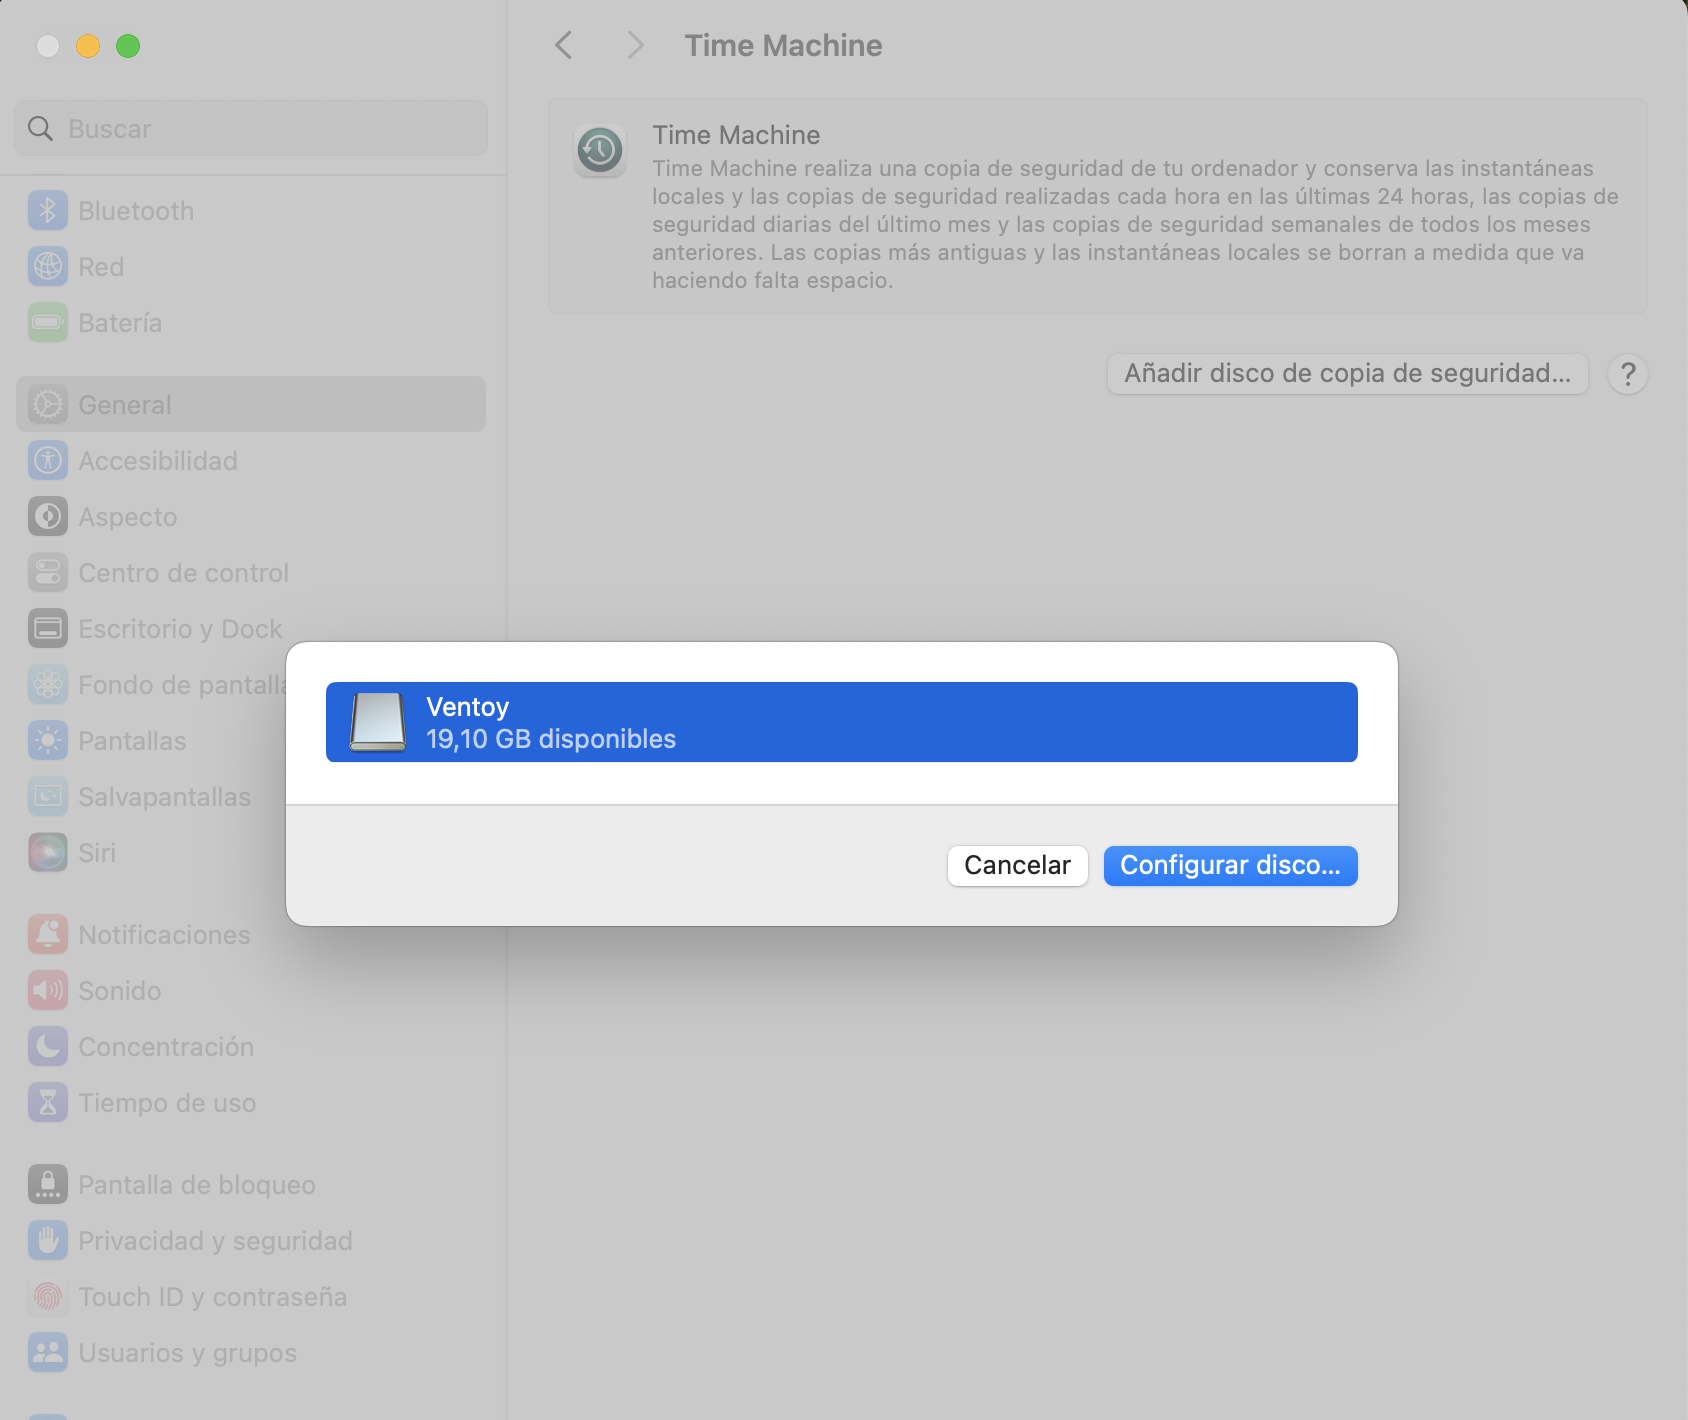This screenshot has height=1420, width=1688.
Task: Click the Ventoy drive icon
Action: coord(378,722)
